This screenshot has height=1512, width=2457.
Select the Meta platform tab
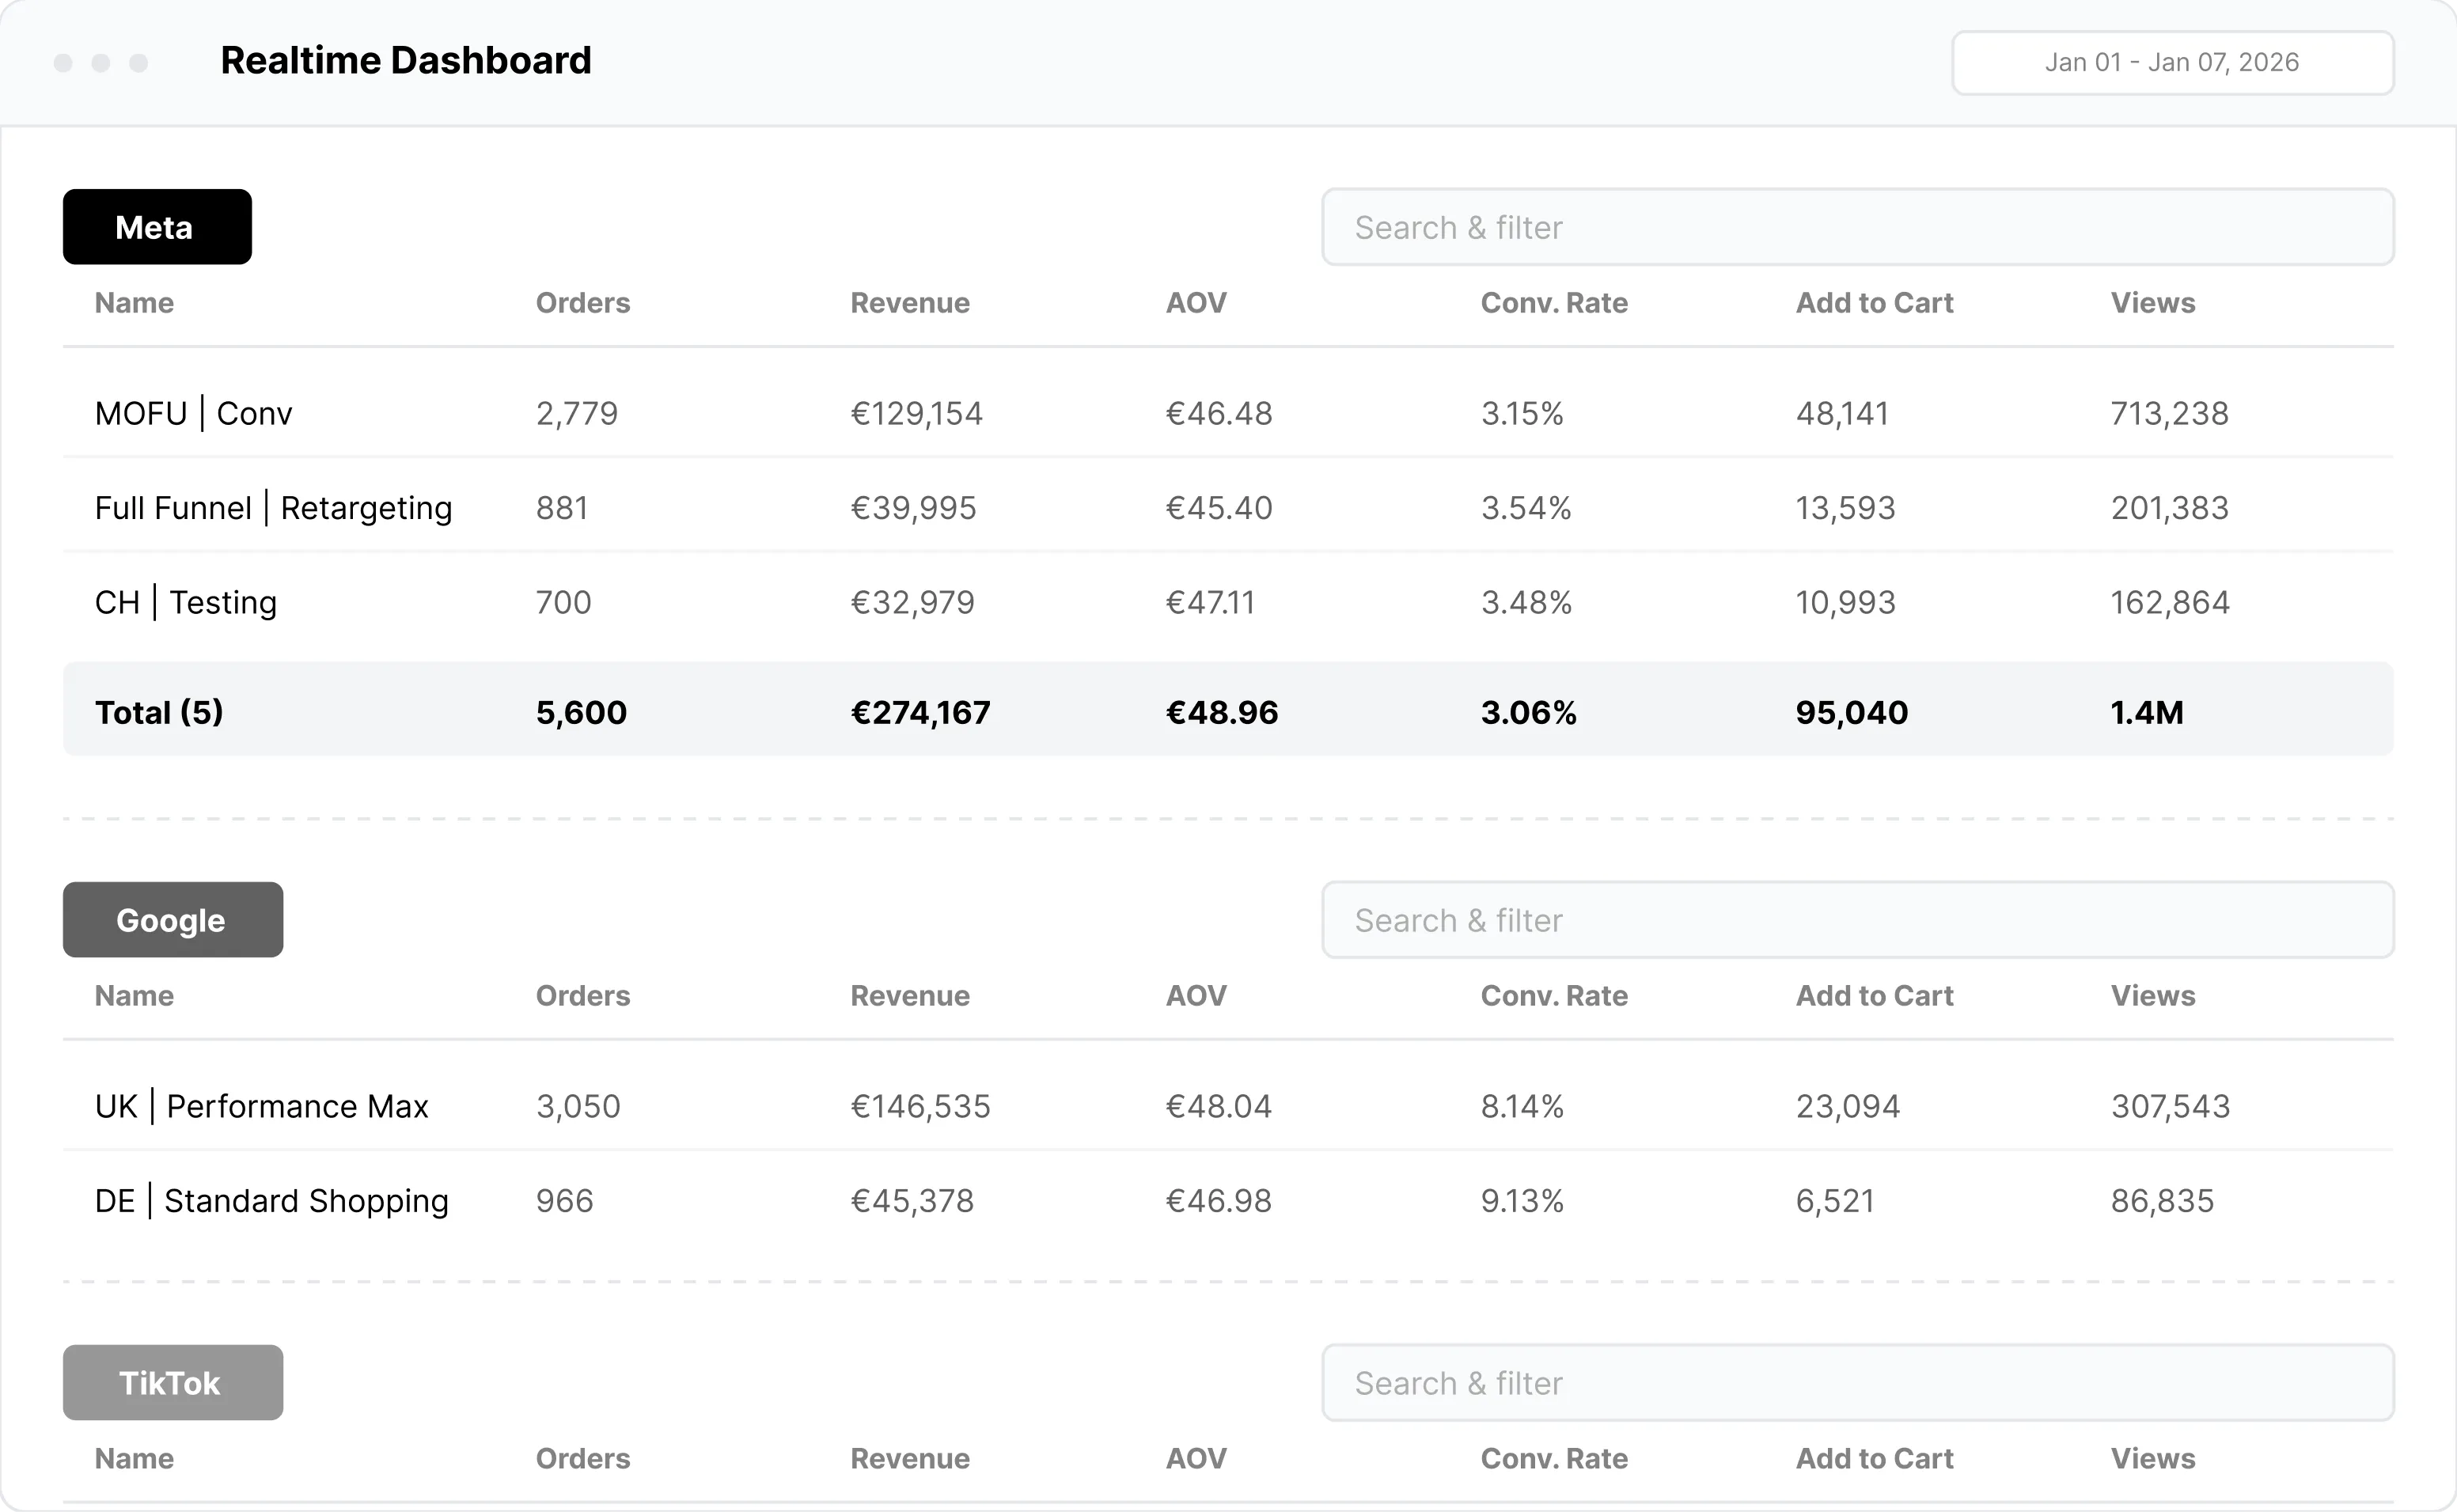click(x=157, y=227)
